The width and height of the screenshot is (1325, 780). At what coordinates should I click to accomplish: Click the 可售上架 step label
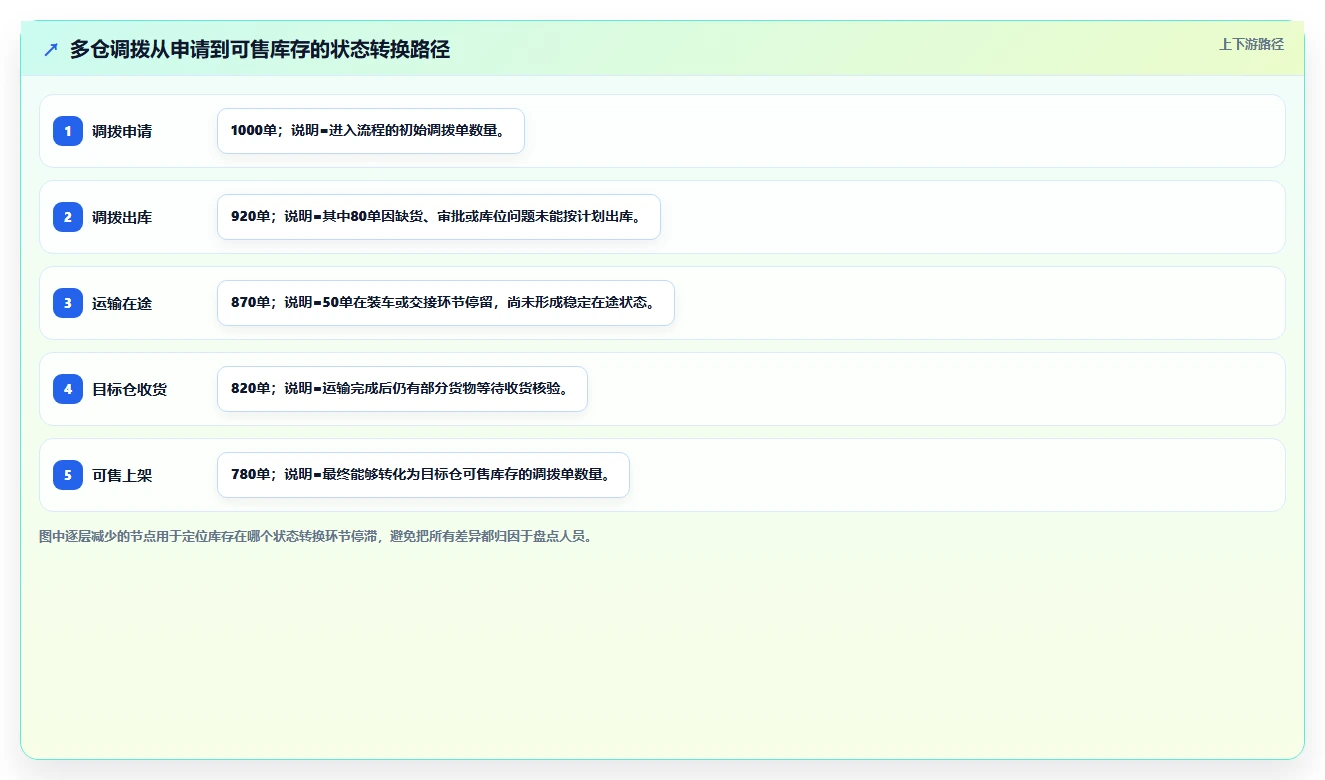coord(122,475)
